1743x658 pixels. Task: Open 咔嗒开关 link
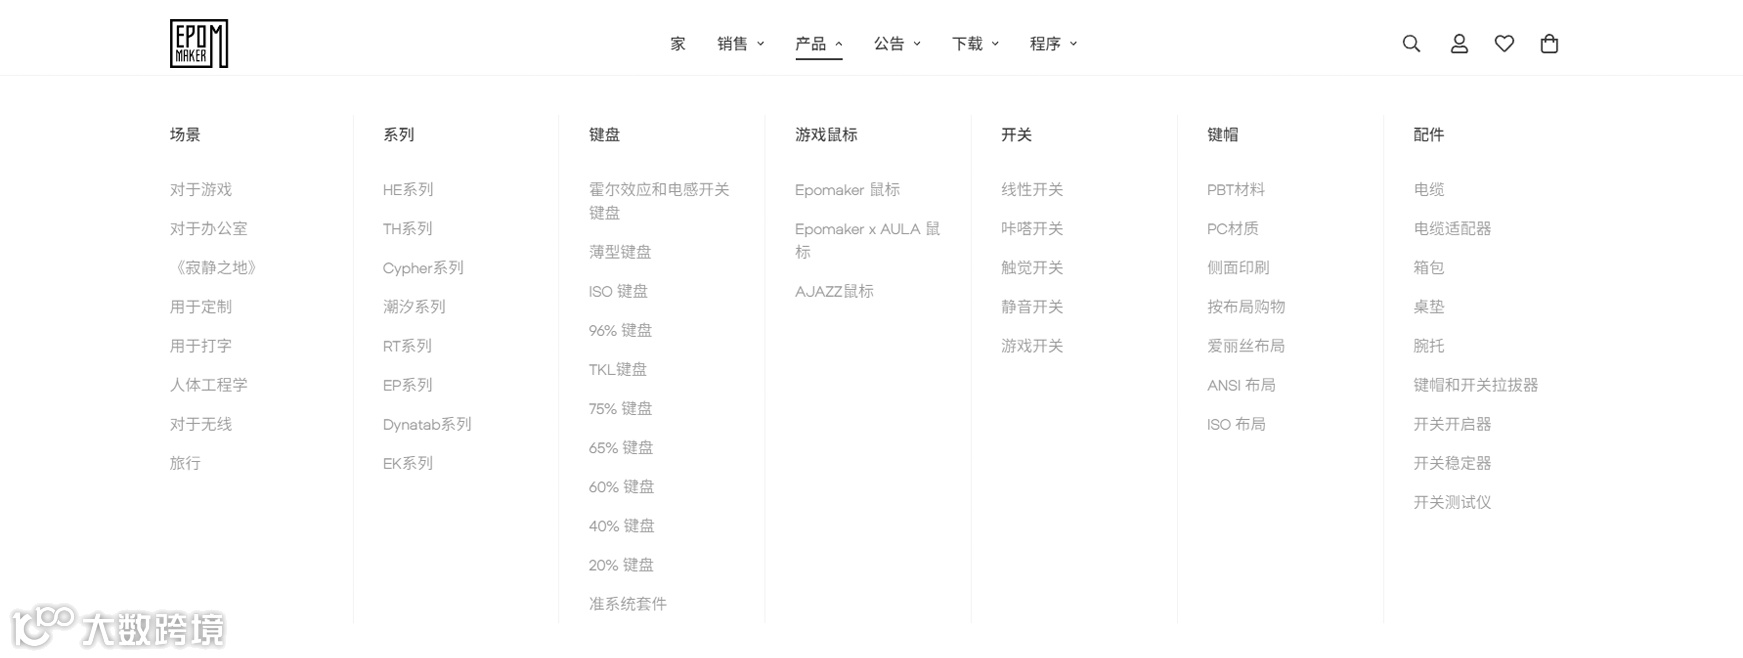click(x=1032, y=229)
